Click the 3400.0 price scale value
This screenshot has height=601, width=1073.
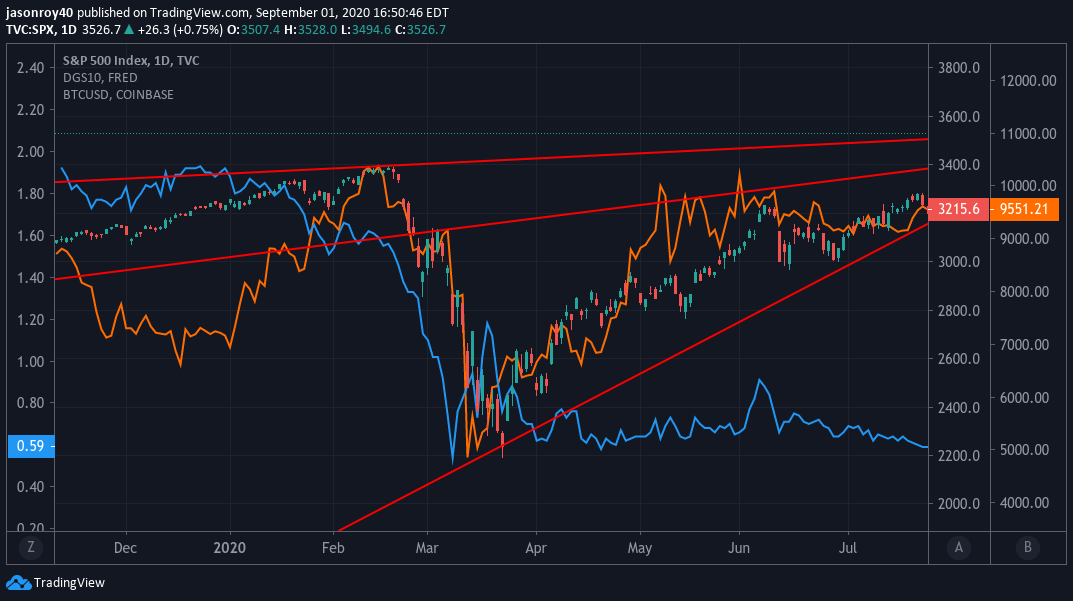tap(959, 165)
